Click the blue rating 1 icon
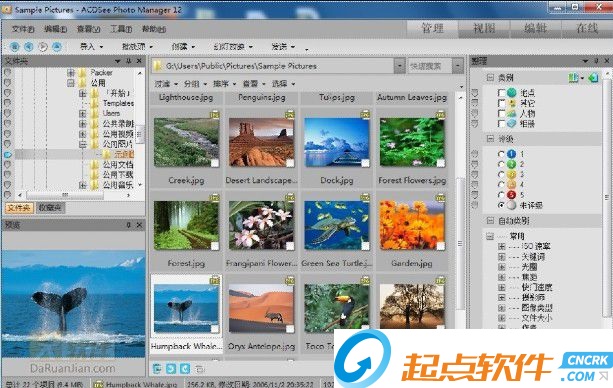613x388 pixels. point(511,154)
